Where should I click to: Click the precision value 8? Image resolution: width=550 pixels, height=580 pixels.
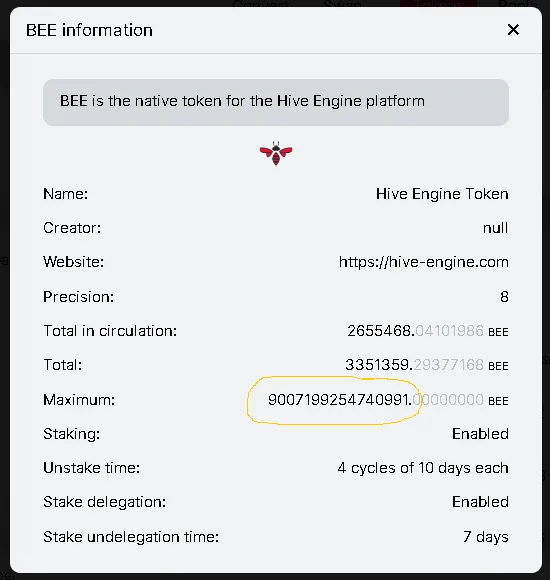(504, 297)
